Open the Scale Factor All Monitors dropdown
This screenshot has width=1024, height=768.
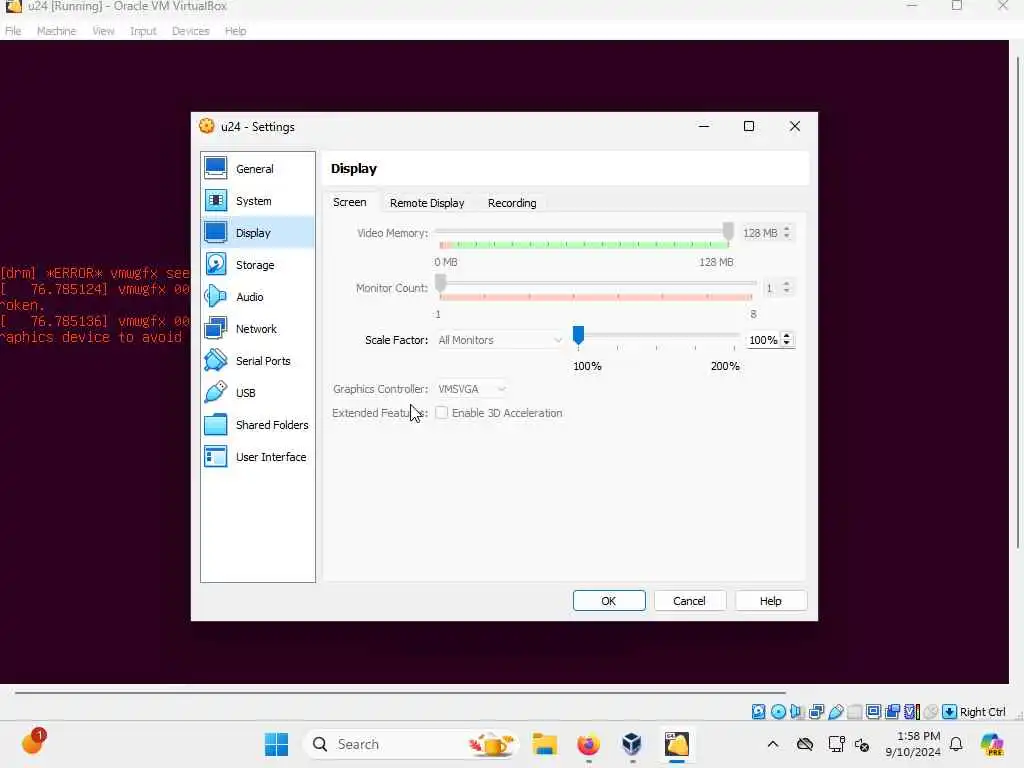[x=500, y=340]
